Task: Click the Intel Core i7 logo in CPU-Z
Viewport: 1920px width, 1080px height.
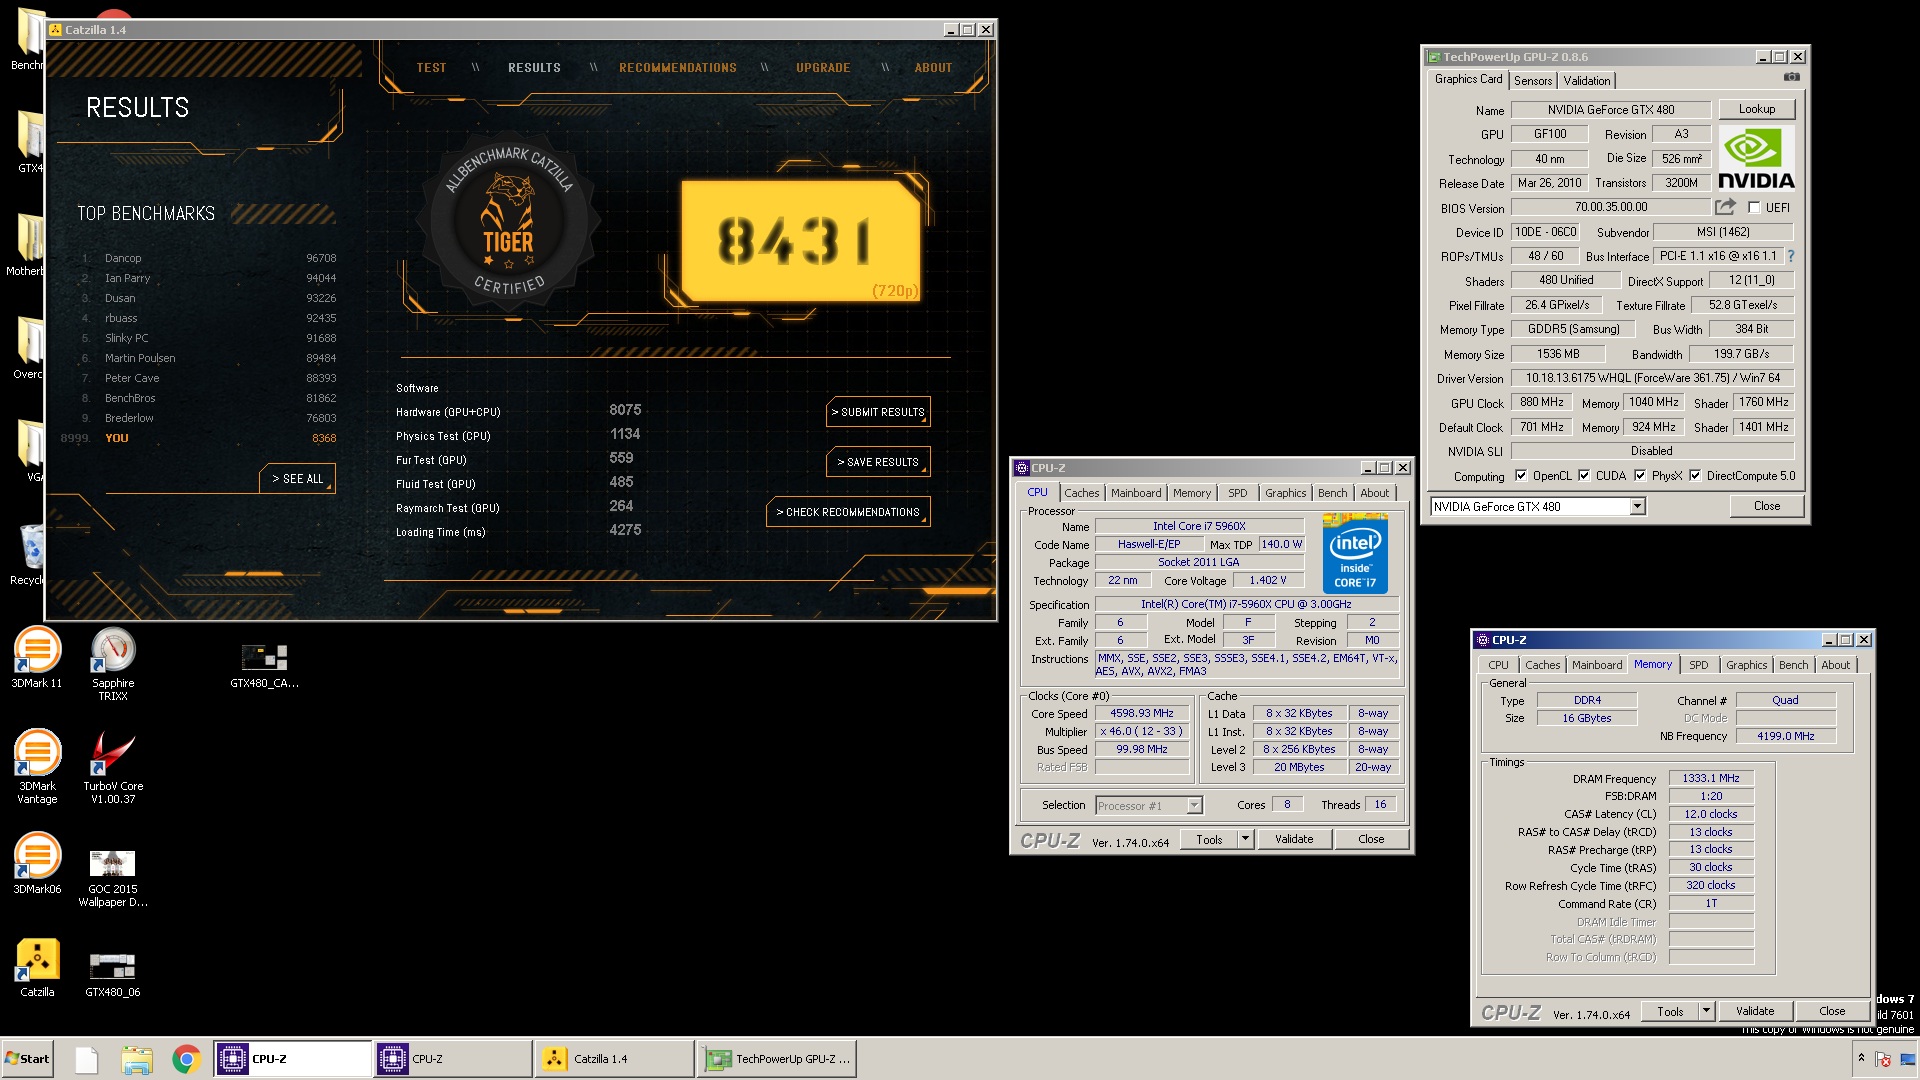Action: tap(1355, 553)
